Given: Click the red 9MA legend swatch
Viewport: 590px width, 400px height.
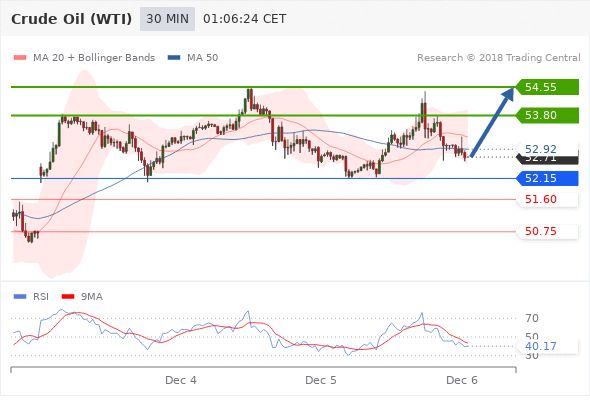Looking at the screenshot, I should [68, 297].
